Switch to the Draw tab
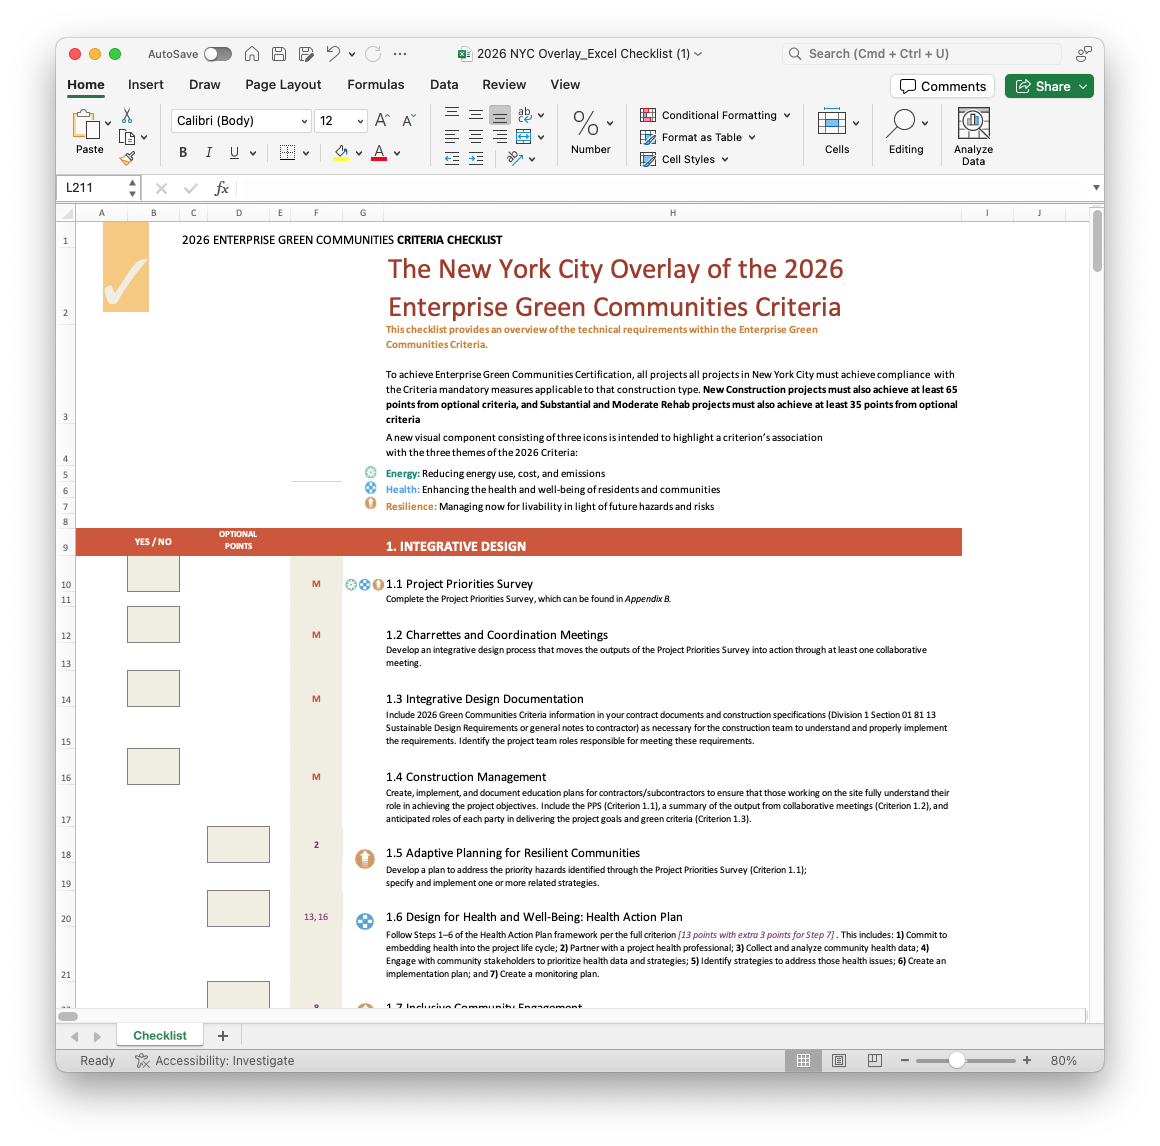Image resolution: width=1160 pixels, height=1146 pixels. (x=205, y=84)
